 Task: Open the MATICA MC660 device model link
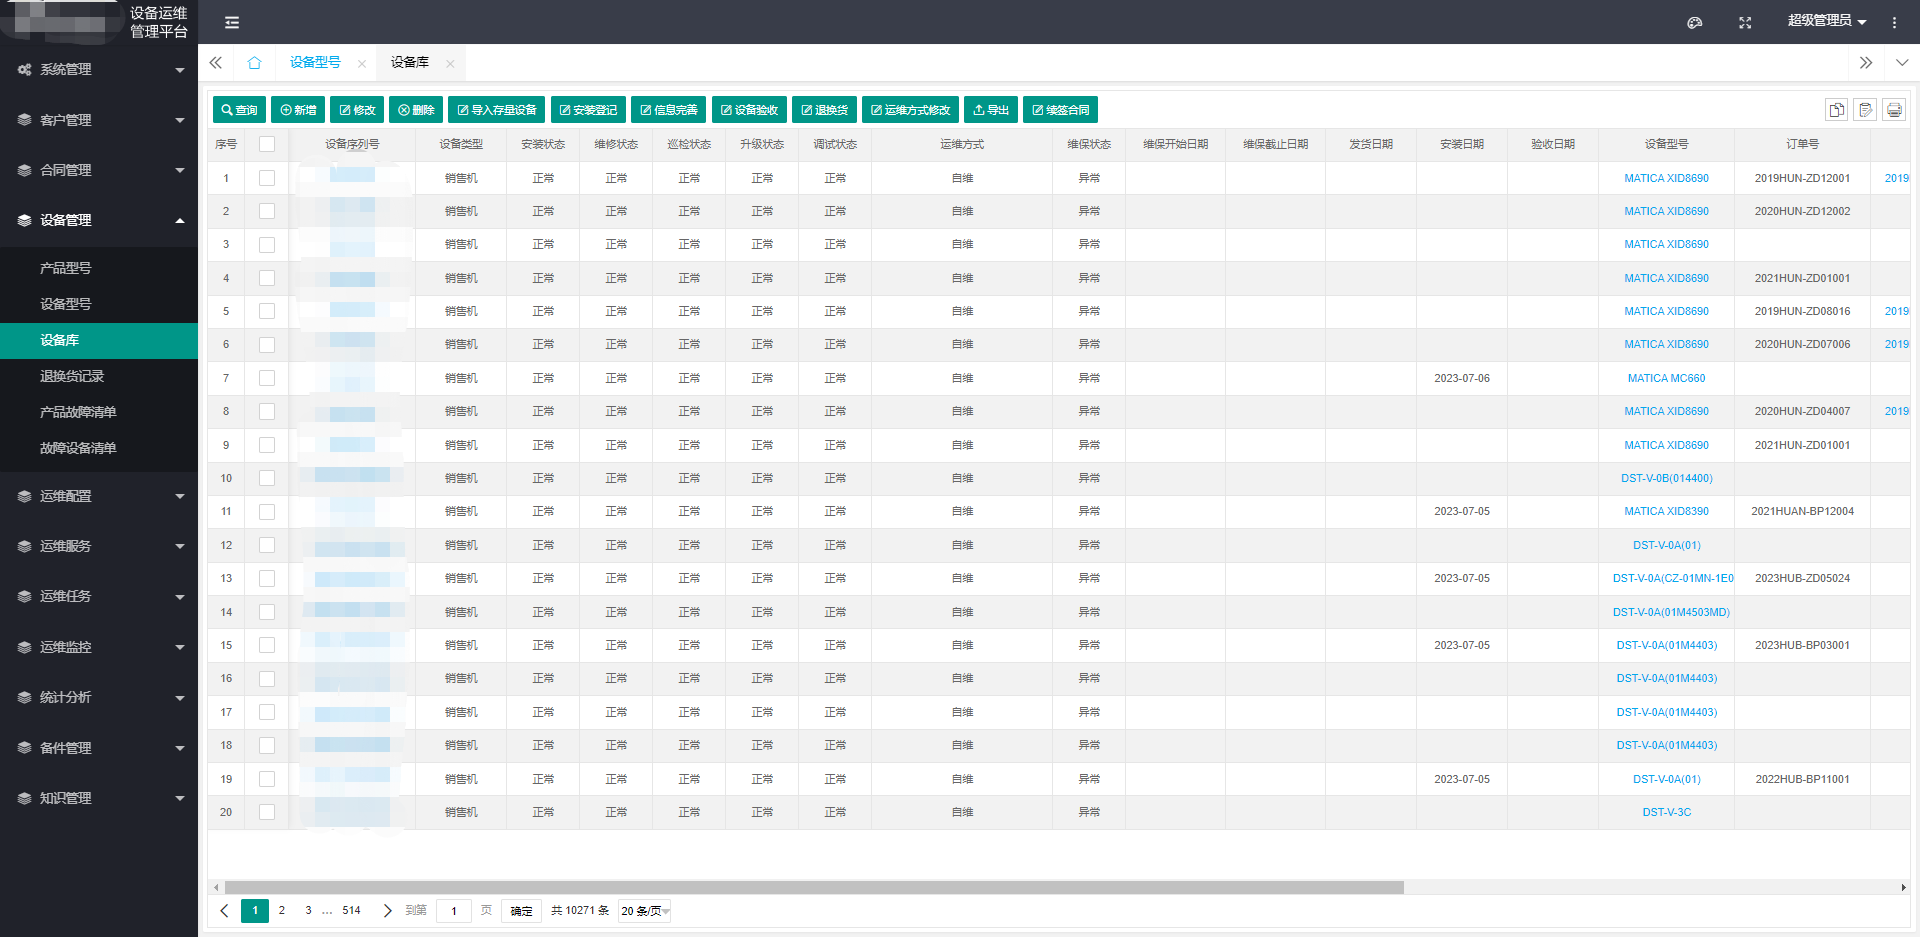[1666, 378]
